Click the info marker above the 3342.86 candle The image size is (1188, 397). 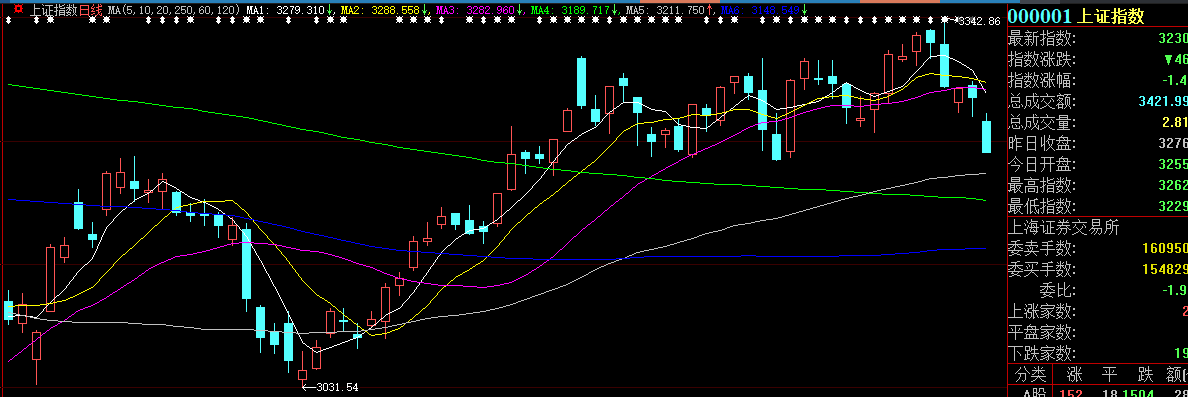[x=944, y=20]
